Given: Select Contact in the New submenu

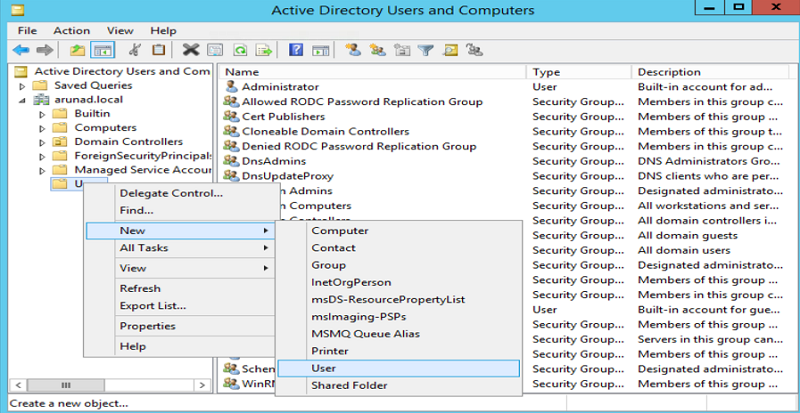Looking at the screenshot, I should [398, 248].
